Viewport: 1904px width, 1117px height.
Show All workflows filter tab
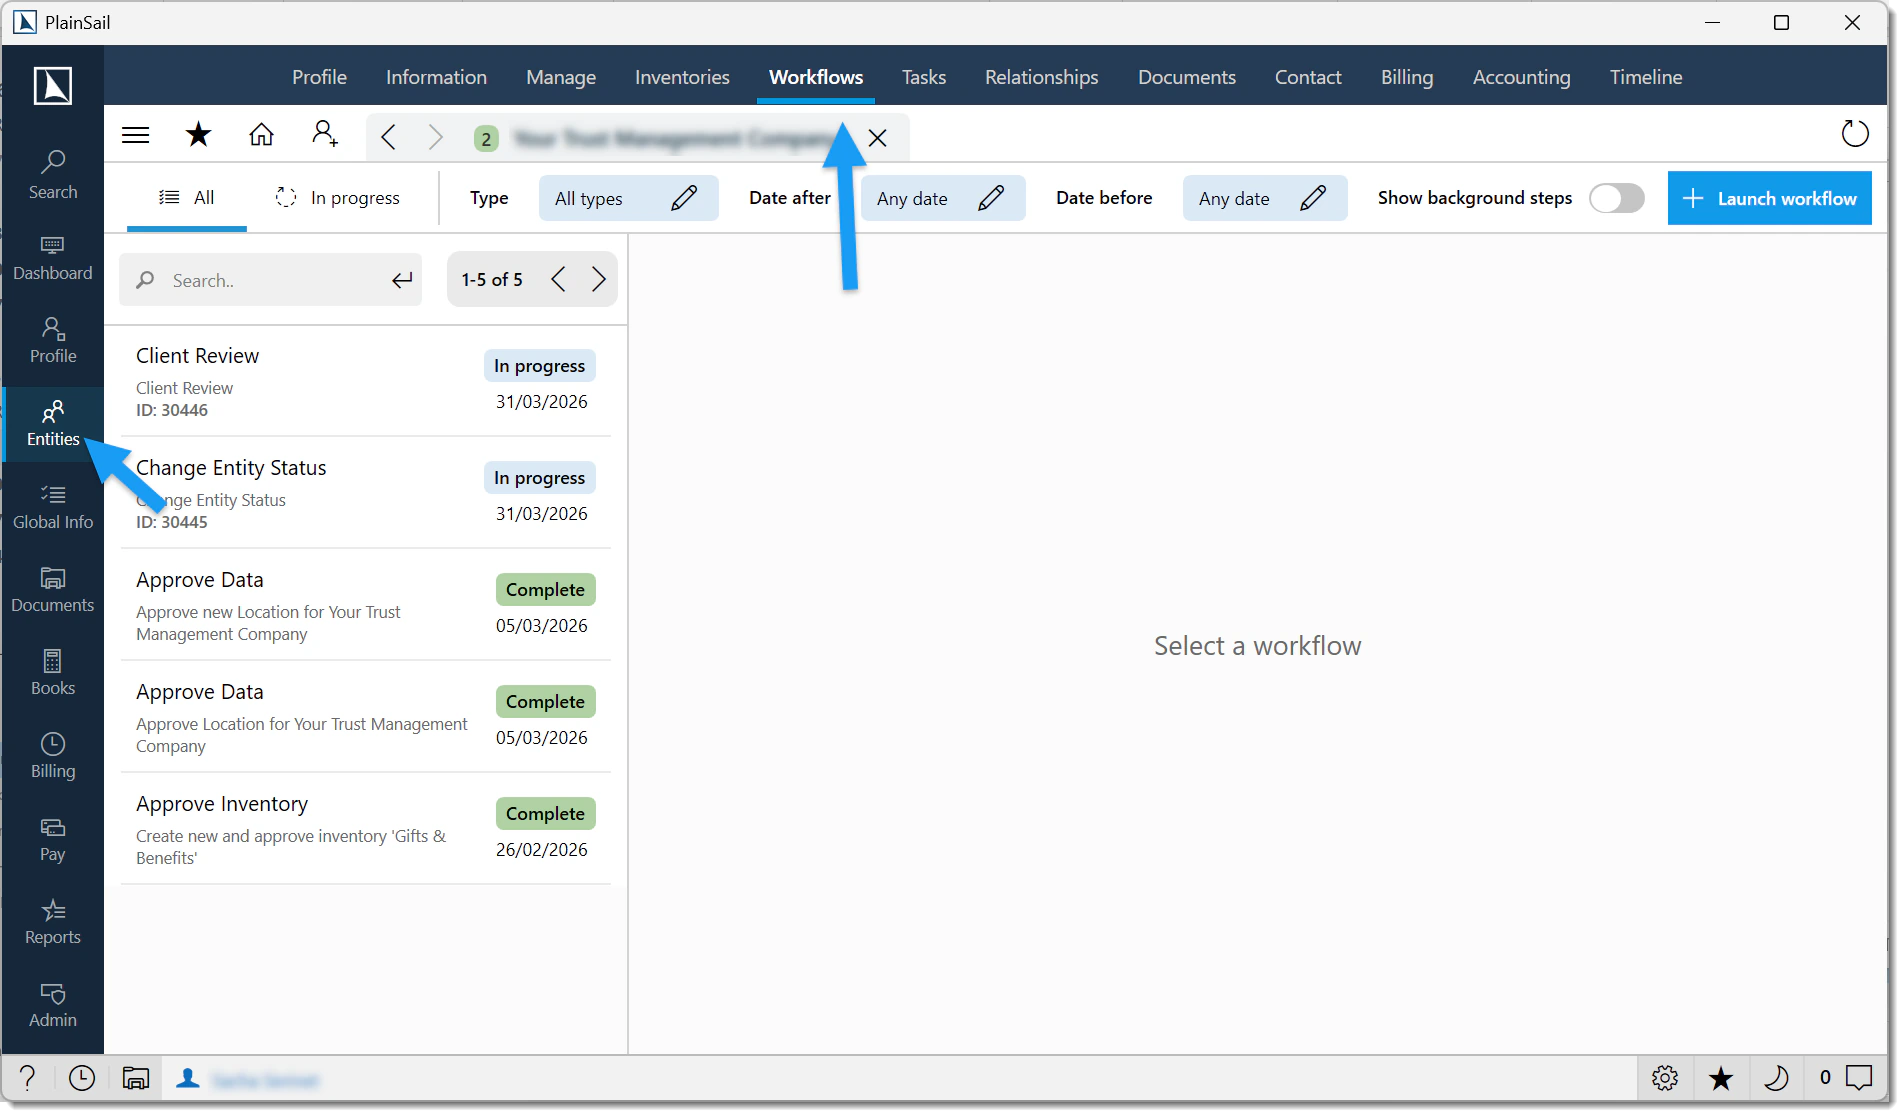[187, 198]
